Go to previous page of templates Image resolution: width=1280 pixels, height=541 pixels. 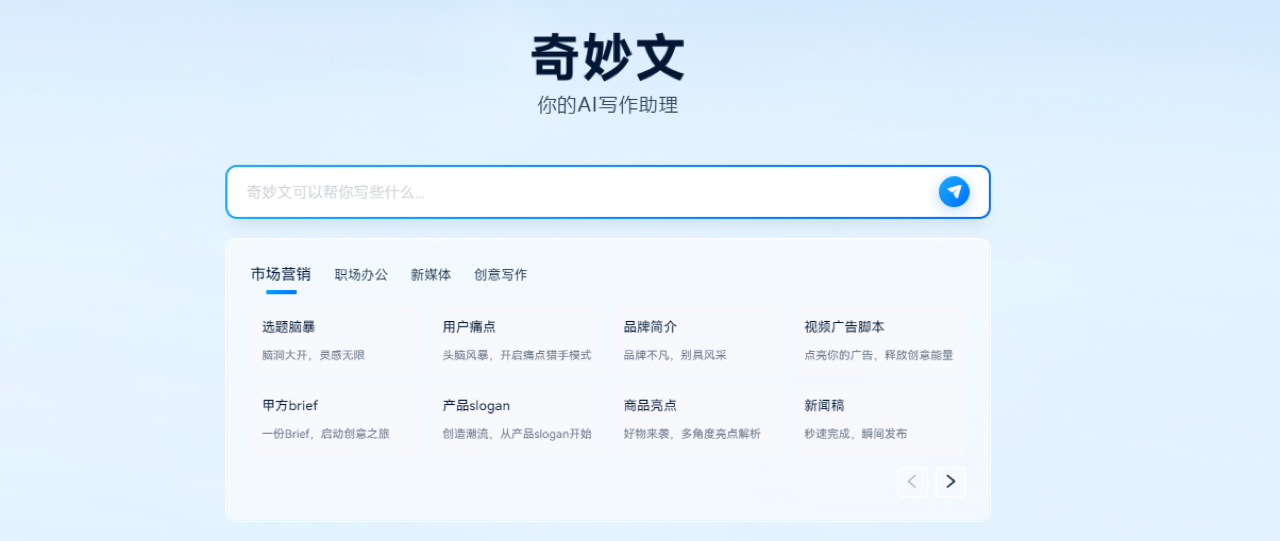pos(912,482)
